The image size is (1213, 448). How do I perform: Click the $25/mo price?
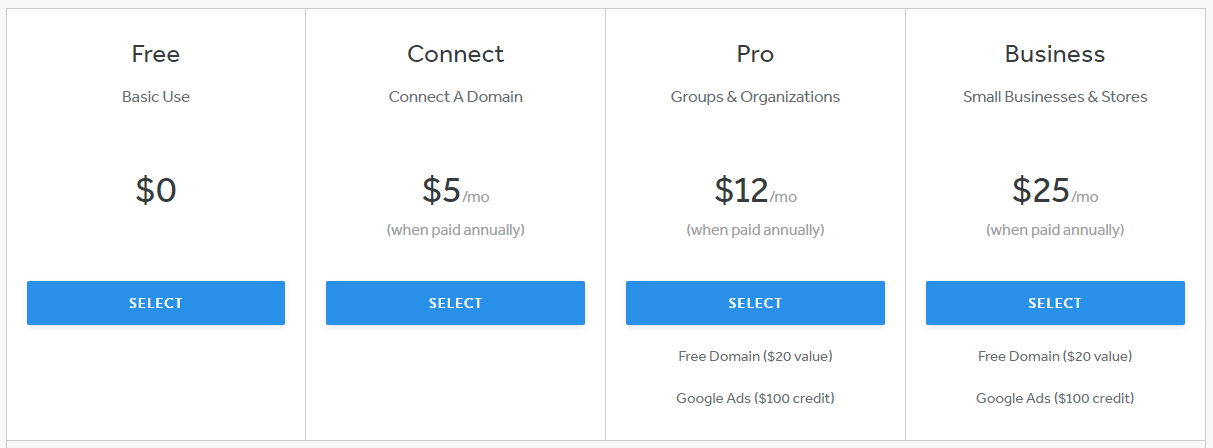click(x=1055, y=190)
